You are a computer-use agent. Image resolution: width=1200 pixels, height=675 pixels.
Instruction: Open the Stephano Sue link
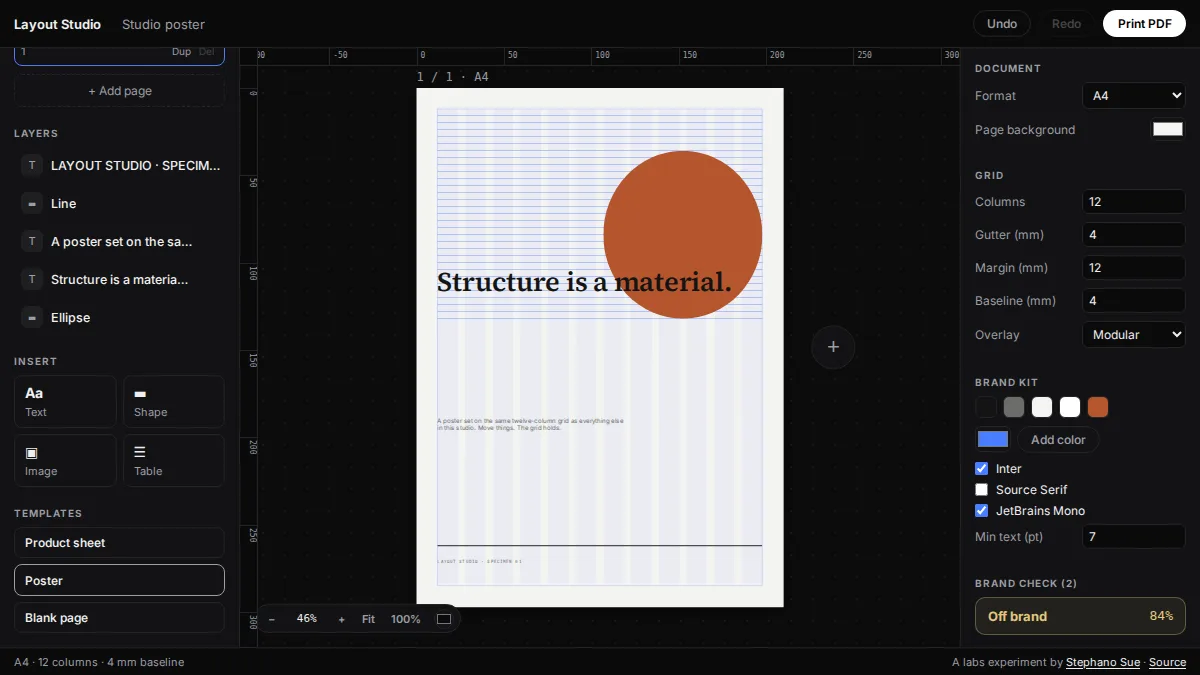point(1103,662)
